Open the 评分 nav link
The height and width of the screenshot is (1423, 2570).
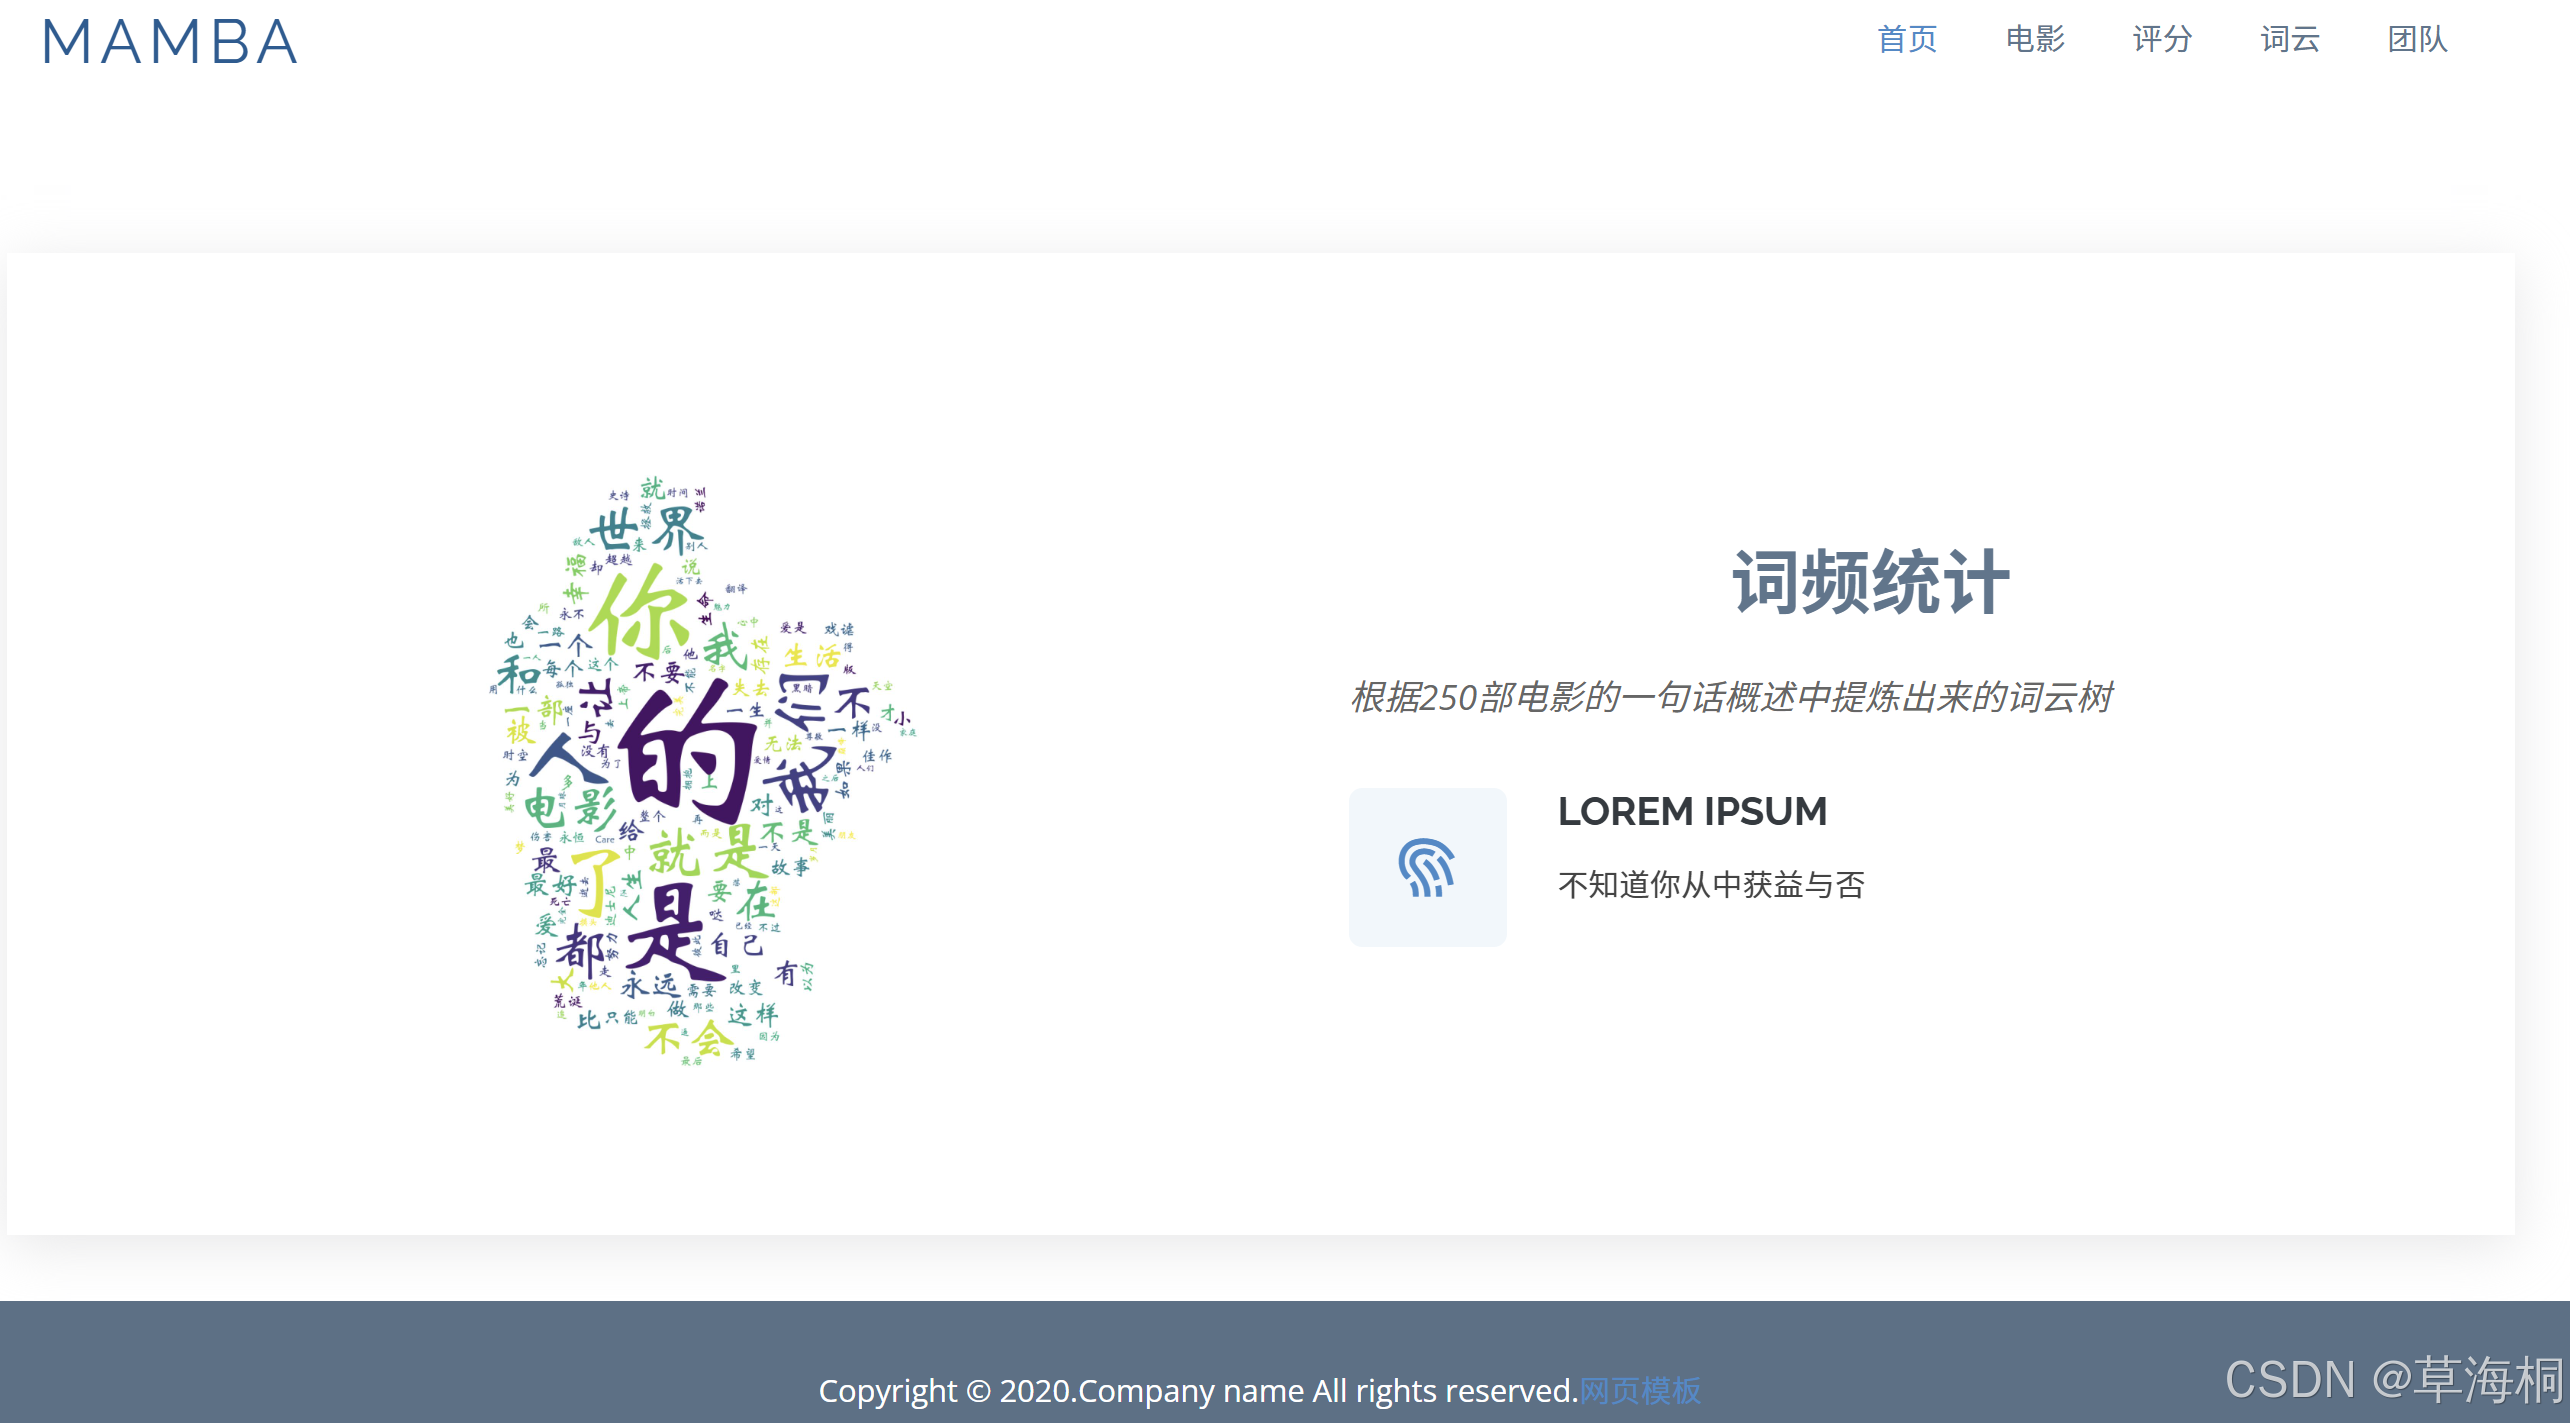click(2162, 39)
